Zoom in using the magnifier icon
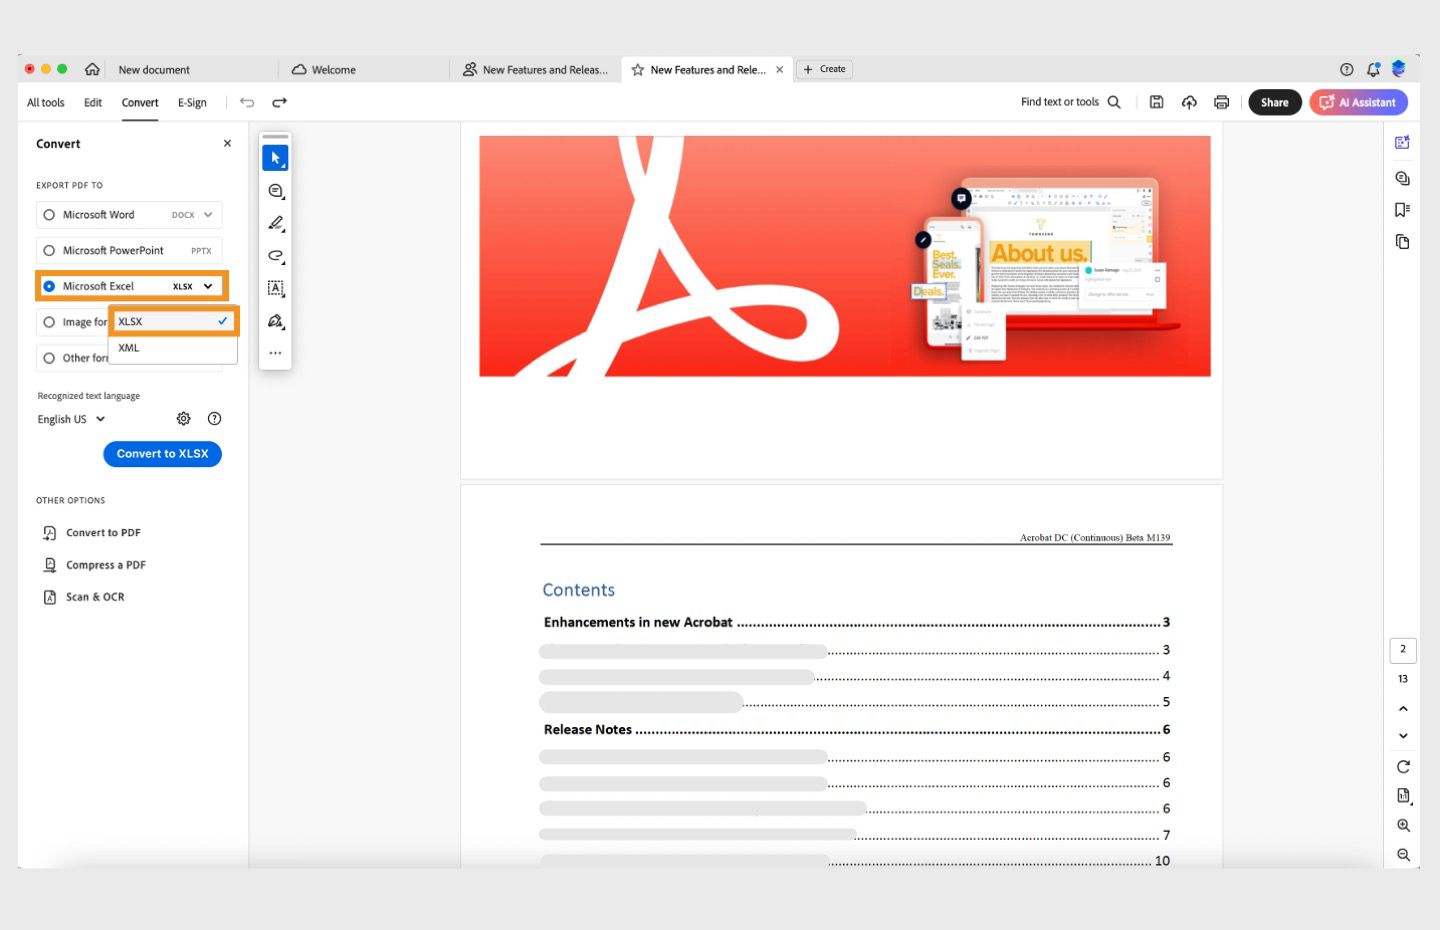 click(1402, 825)
